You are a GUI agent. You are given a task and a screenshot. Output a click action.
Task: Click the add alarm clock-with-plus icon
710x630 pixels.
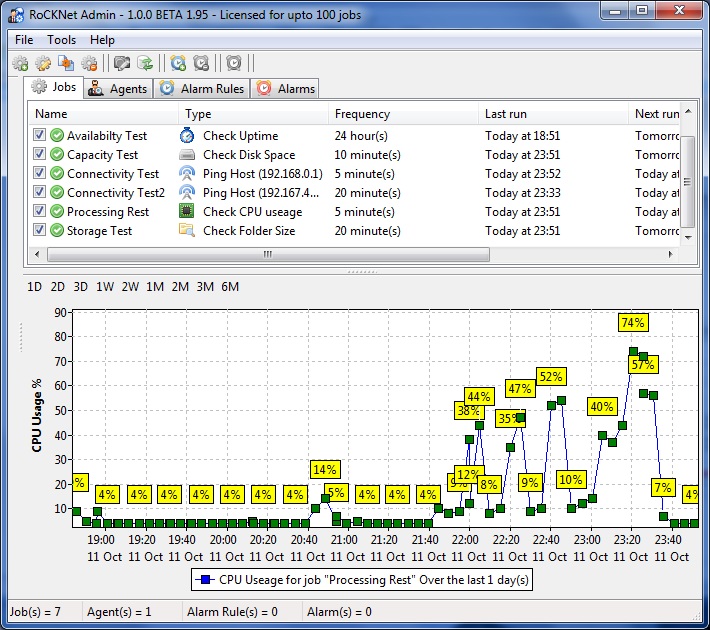pos(178,63)
